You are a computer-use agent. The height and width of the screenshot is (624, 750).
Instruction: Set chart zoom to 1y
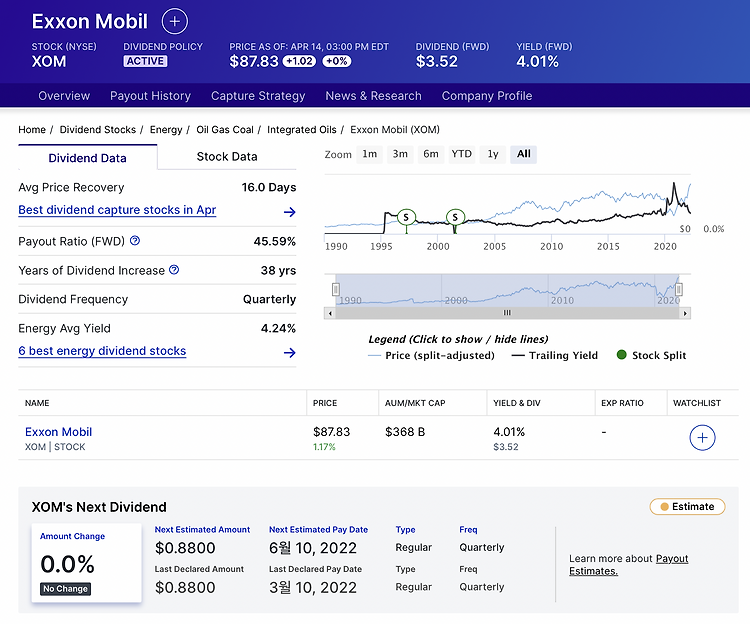pos(493,154)
